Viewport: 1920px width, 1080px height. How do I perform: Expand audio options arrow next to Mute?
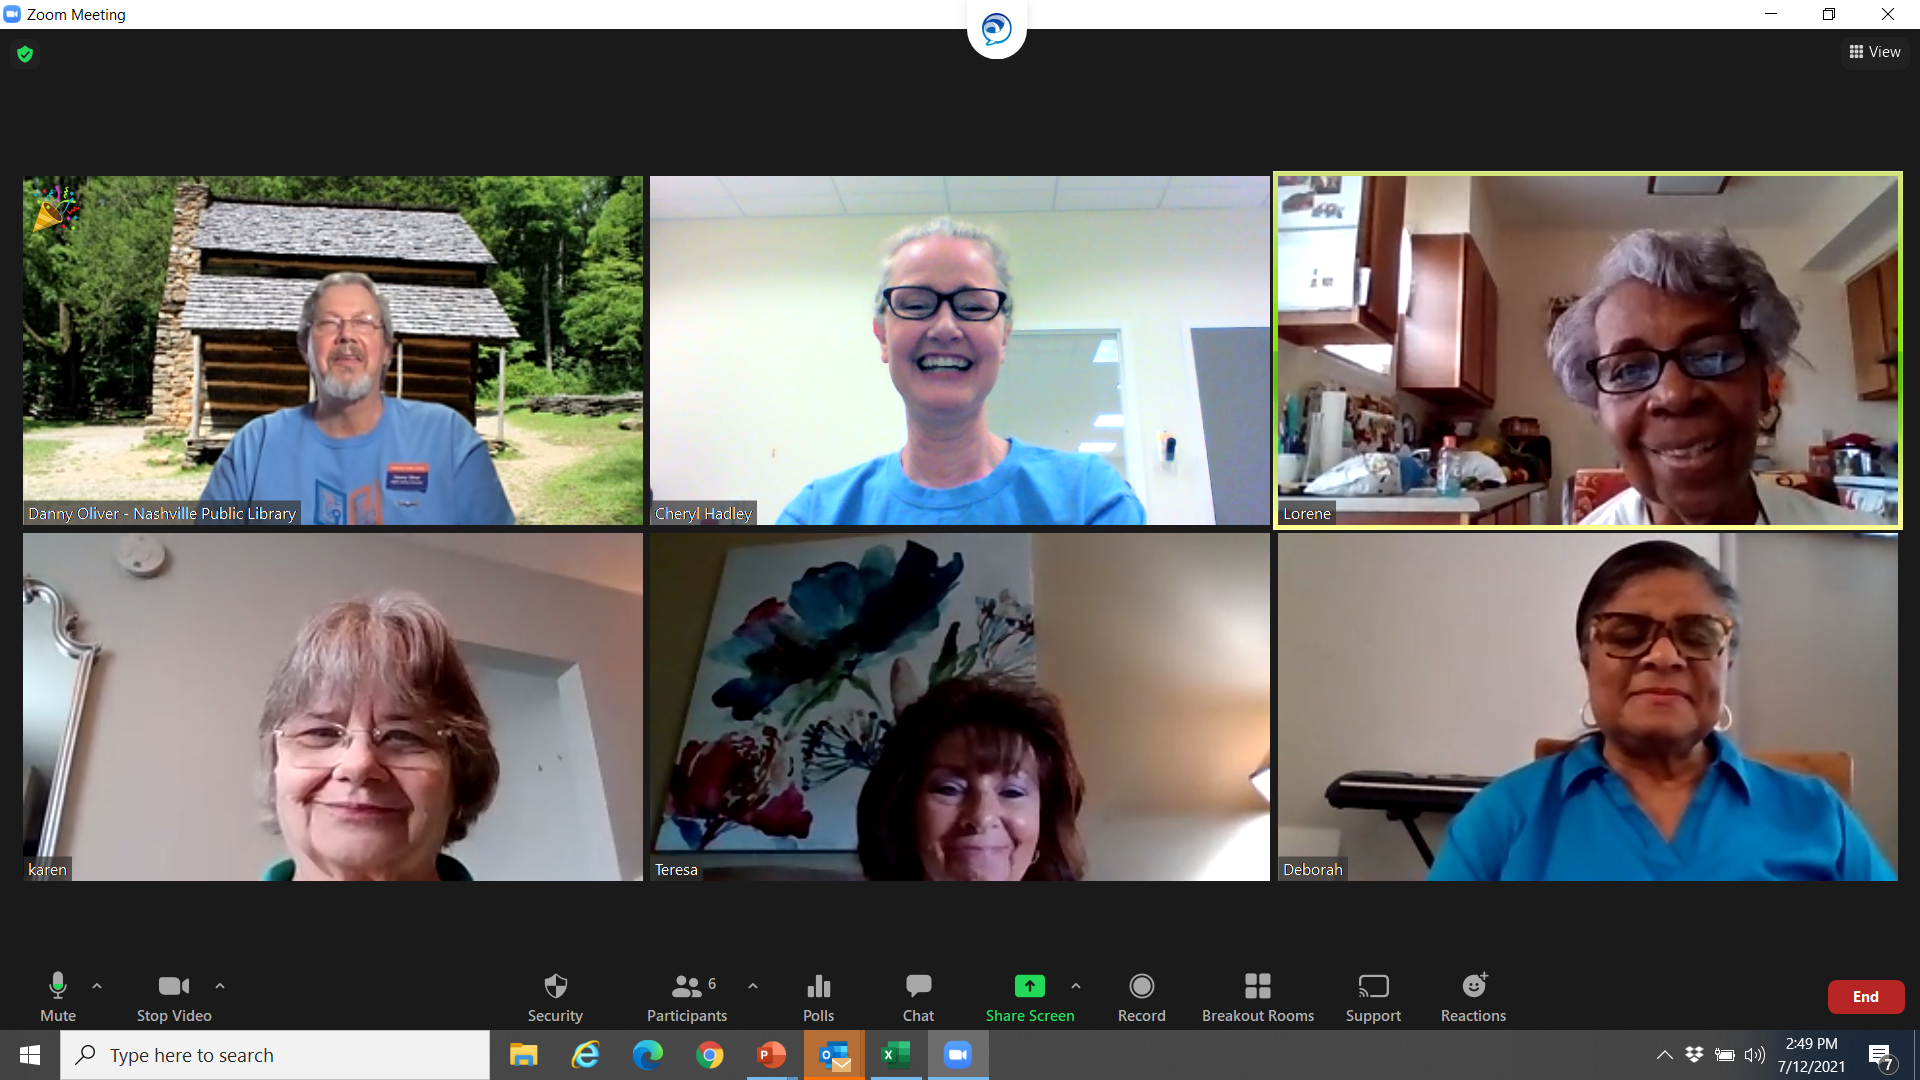point(97,986)
